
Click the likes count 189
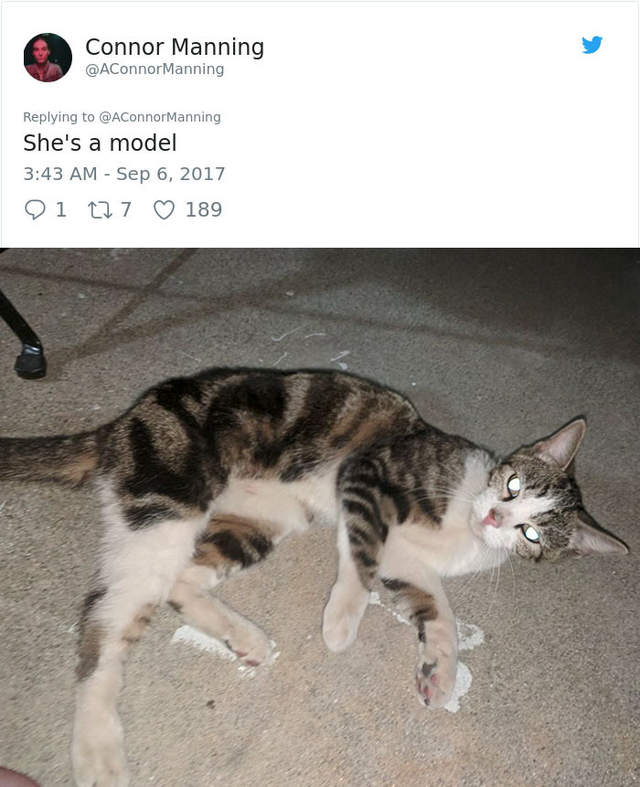tap(204, 210)
